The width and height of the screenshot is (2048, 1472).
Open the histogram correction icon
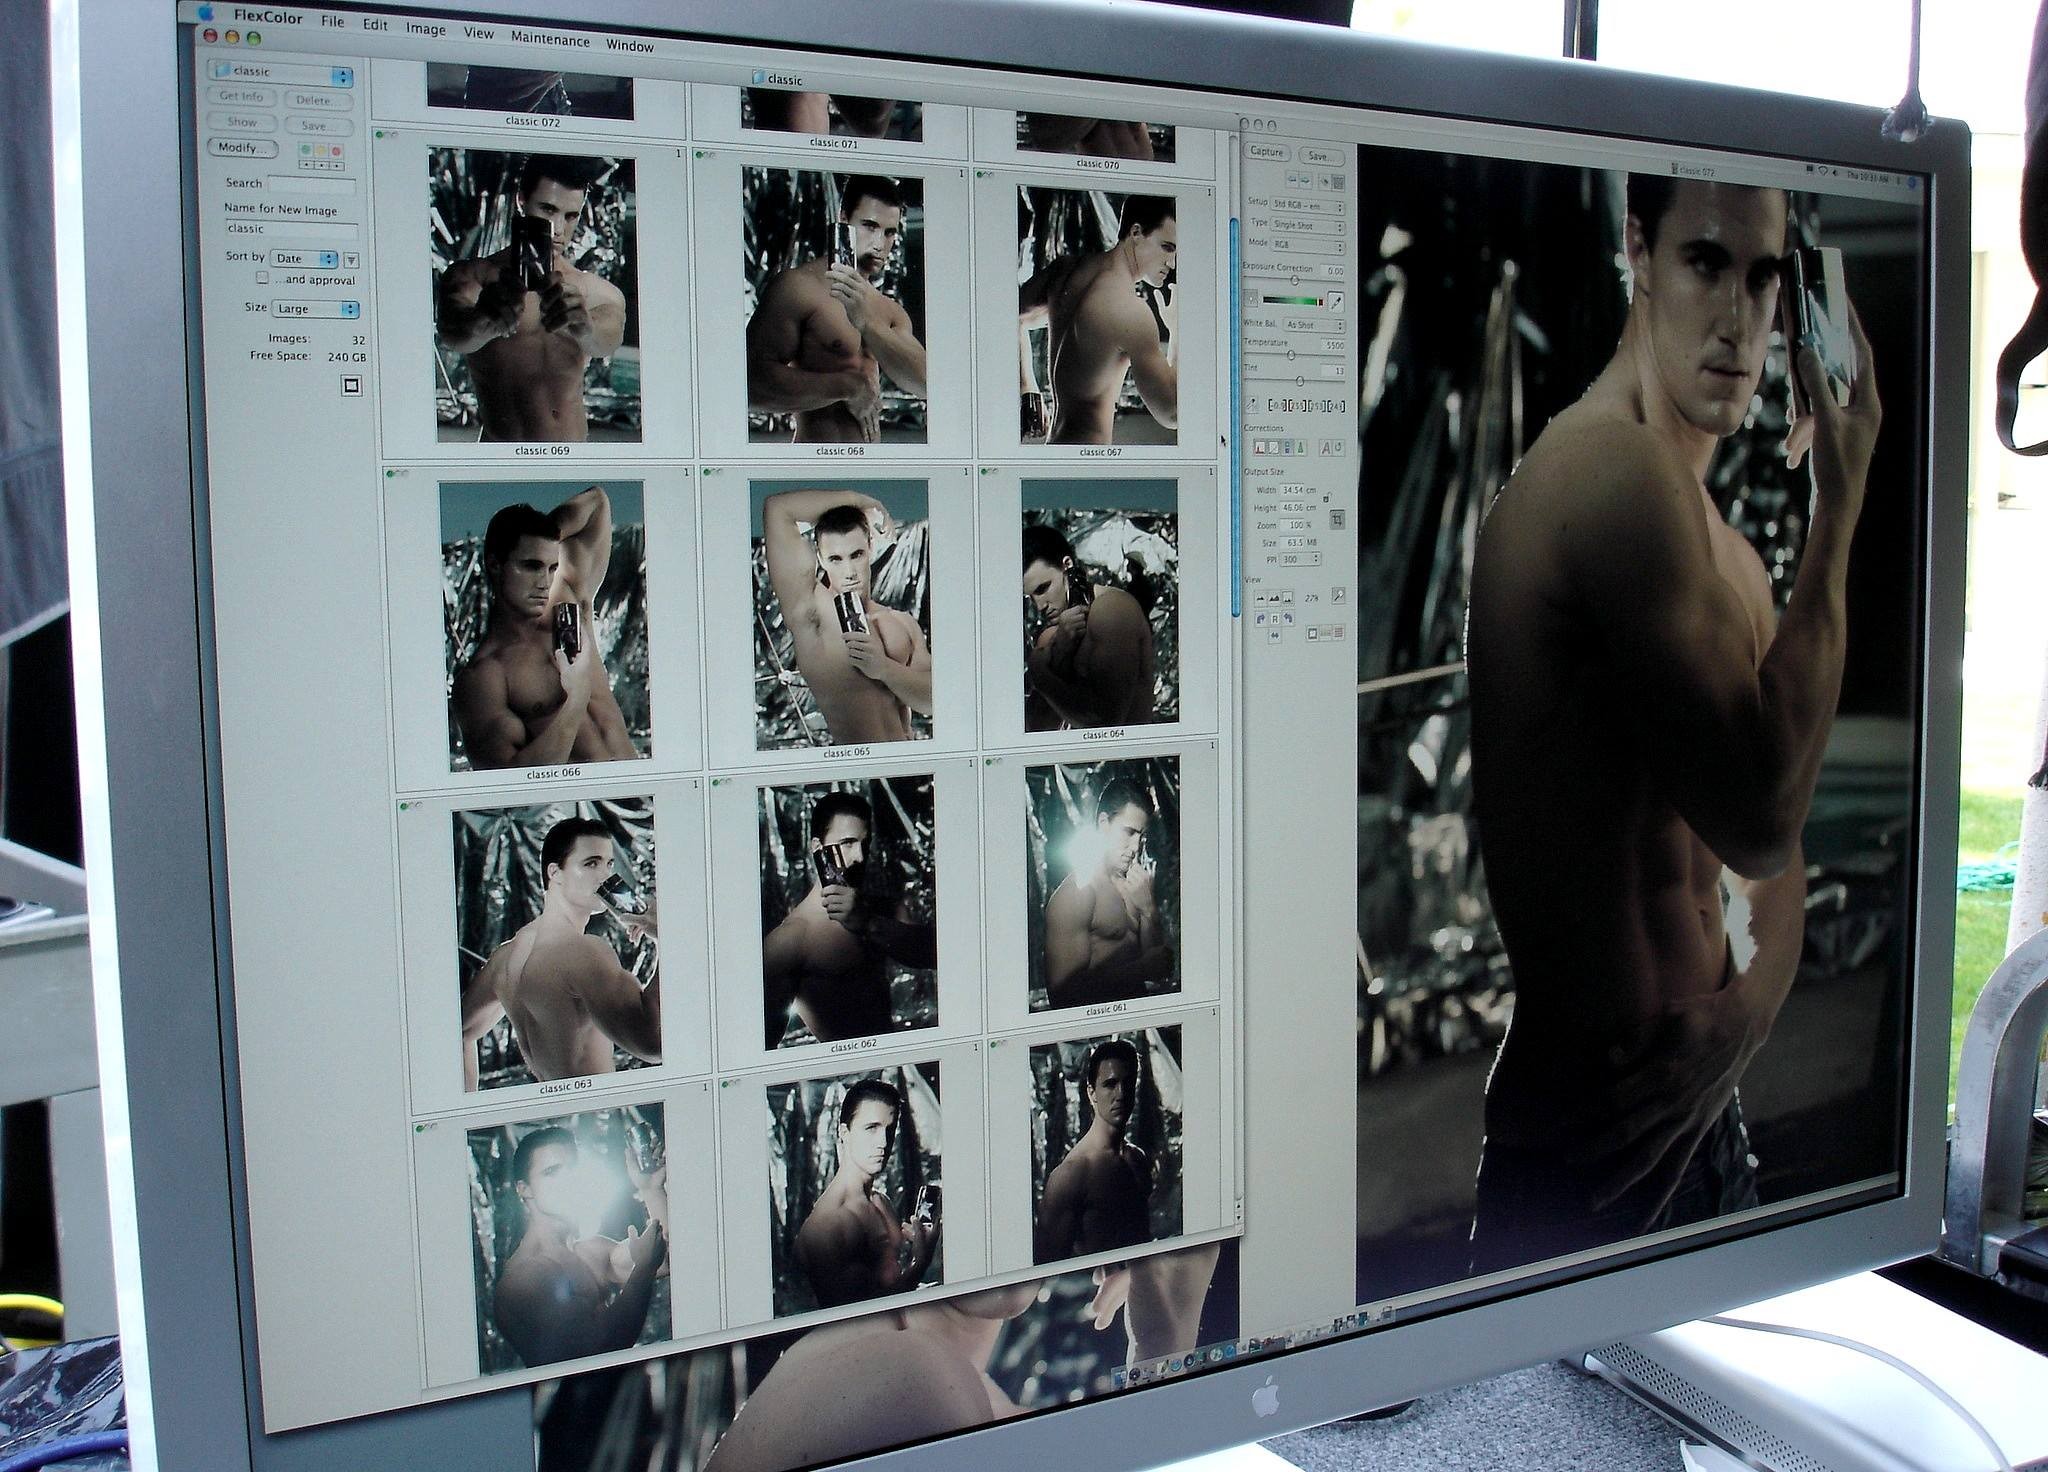pyautogui.click(x=1260, y=447)
